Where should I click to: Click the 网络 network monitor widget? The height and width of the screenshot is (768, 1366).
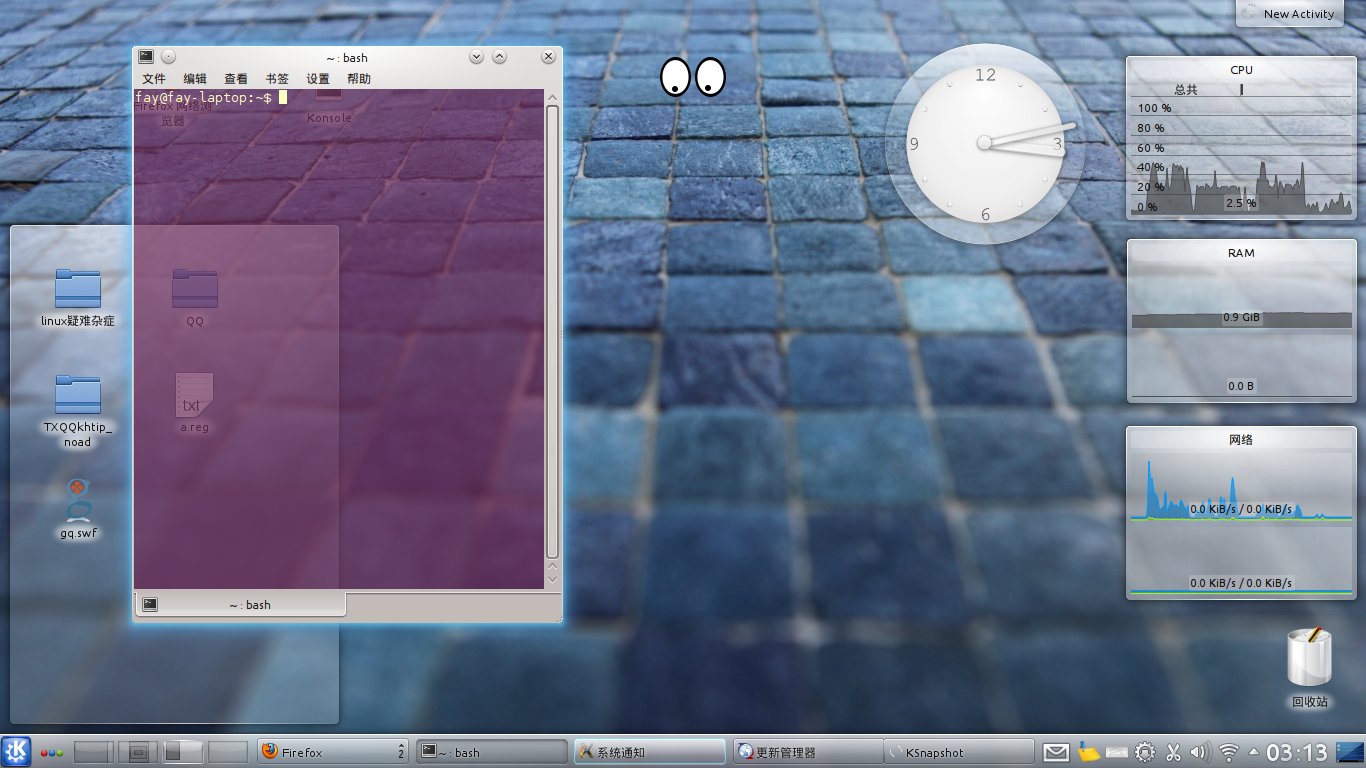point(1241,513)
